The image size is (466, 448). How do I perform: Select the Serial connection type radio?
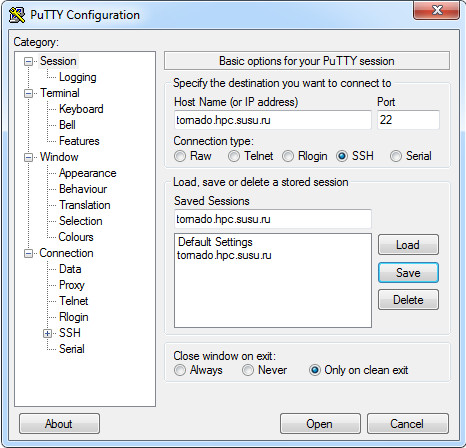[396, 156]
